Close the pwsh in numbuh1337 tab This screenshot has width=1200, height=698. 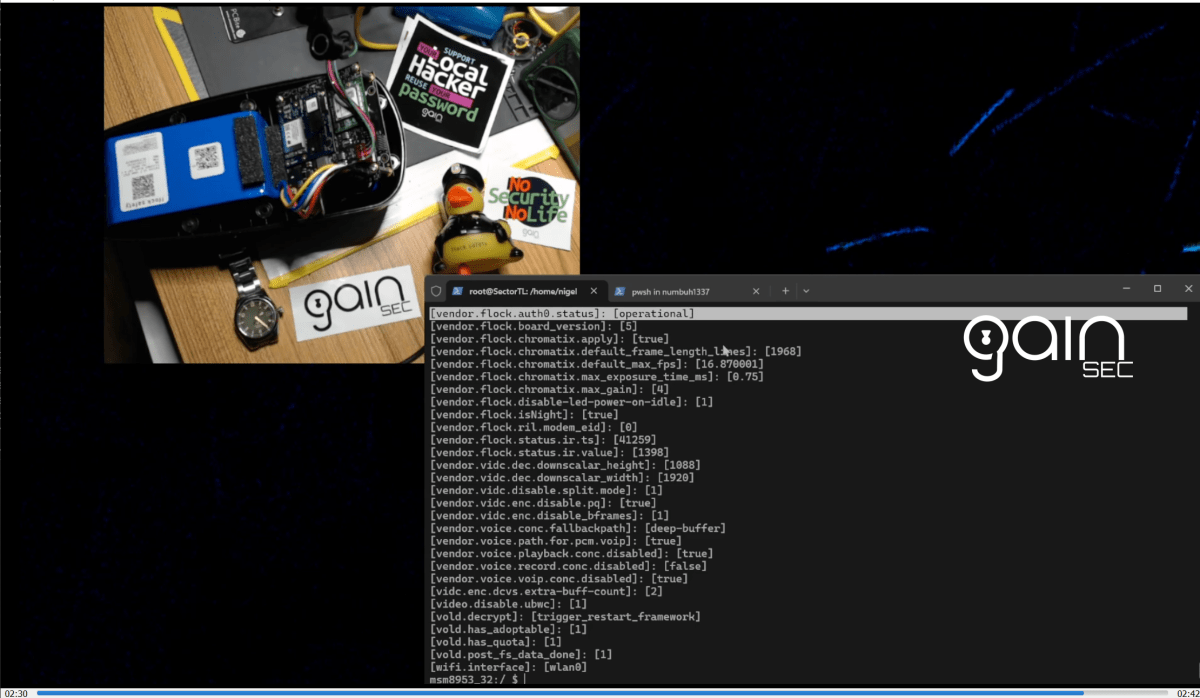755,291
